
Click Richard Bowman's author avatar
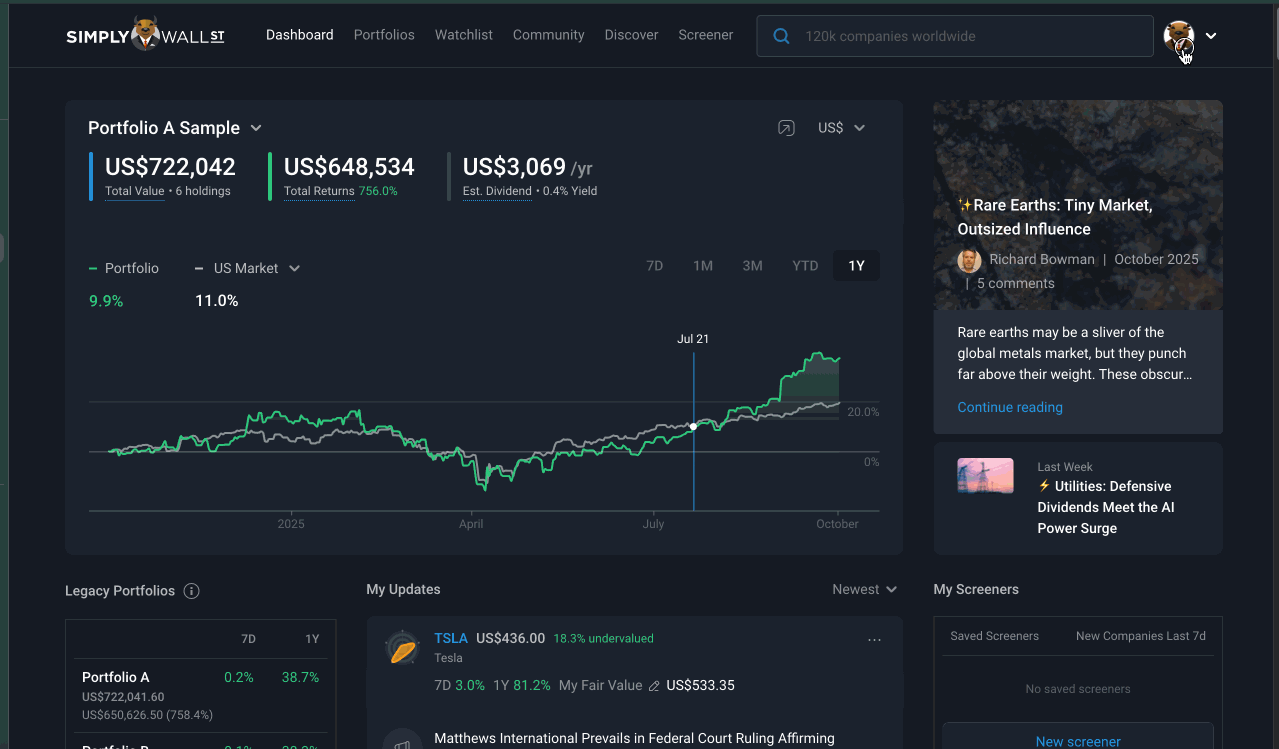coord(969,261)
